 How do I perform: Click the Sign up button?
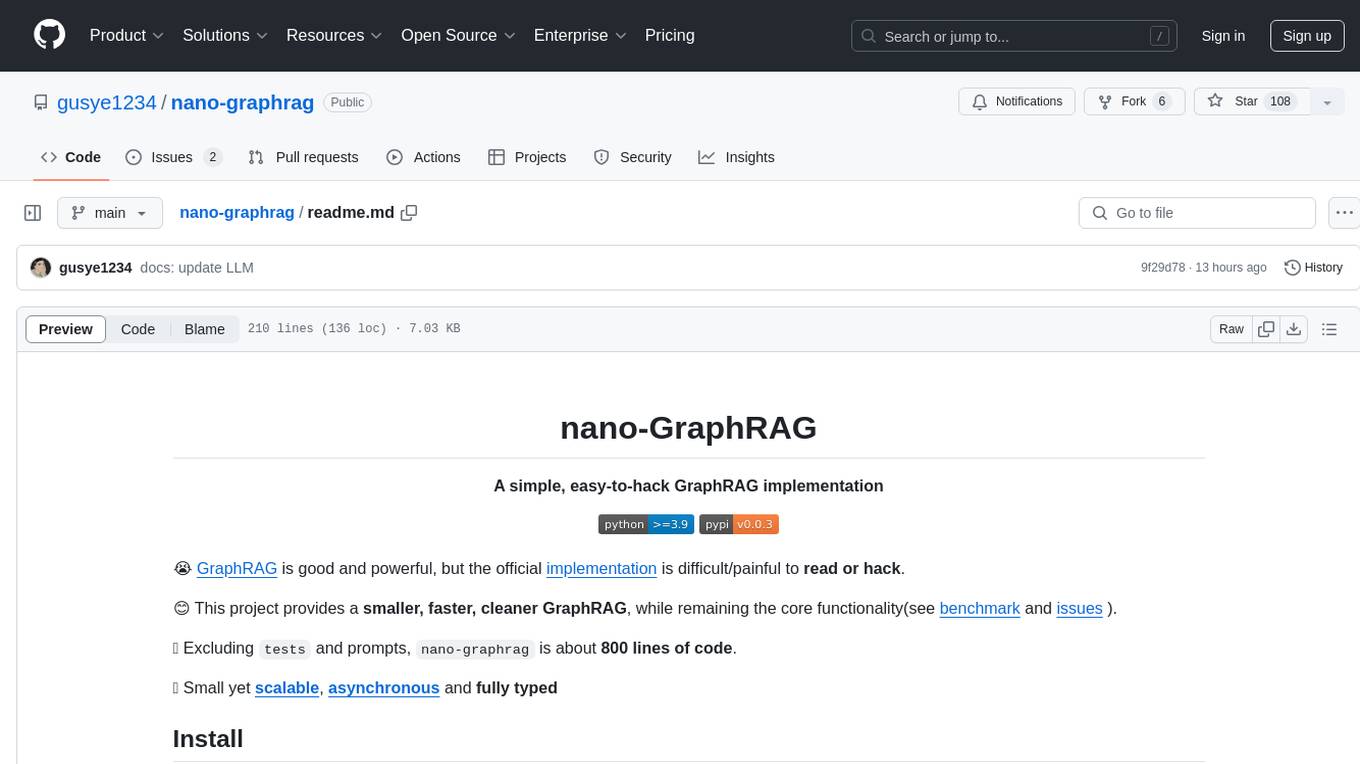point(1307,36)
